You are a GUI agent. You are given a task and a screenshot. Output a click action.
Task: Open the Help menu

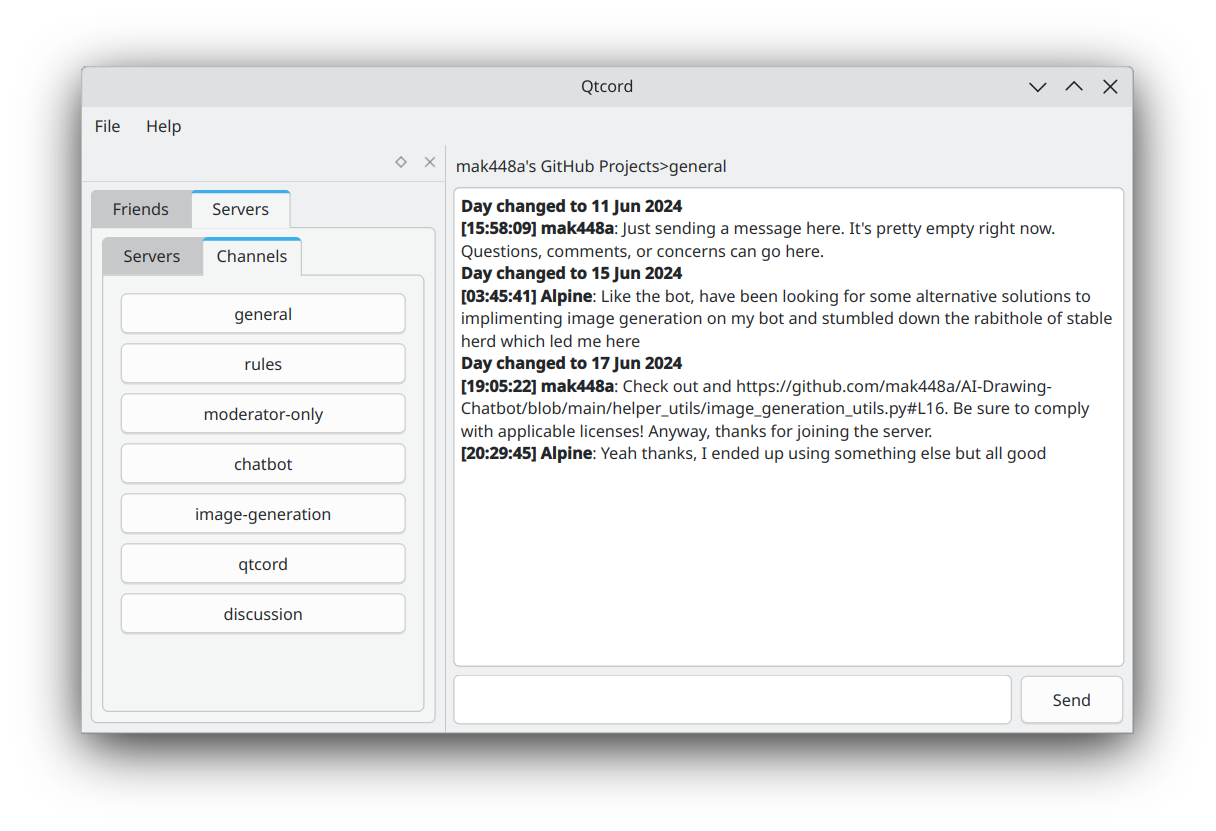(x=164, y=126)
